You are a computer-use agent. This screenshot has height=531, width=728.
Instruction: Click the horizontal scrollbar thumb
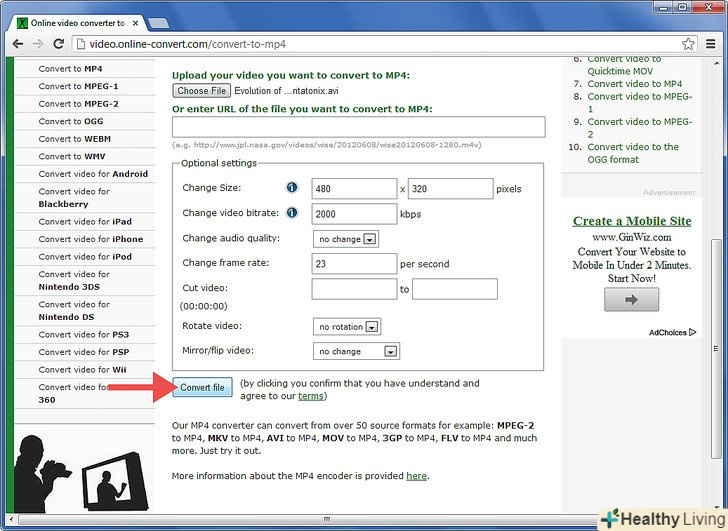click(327, 519)
